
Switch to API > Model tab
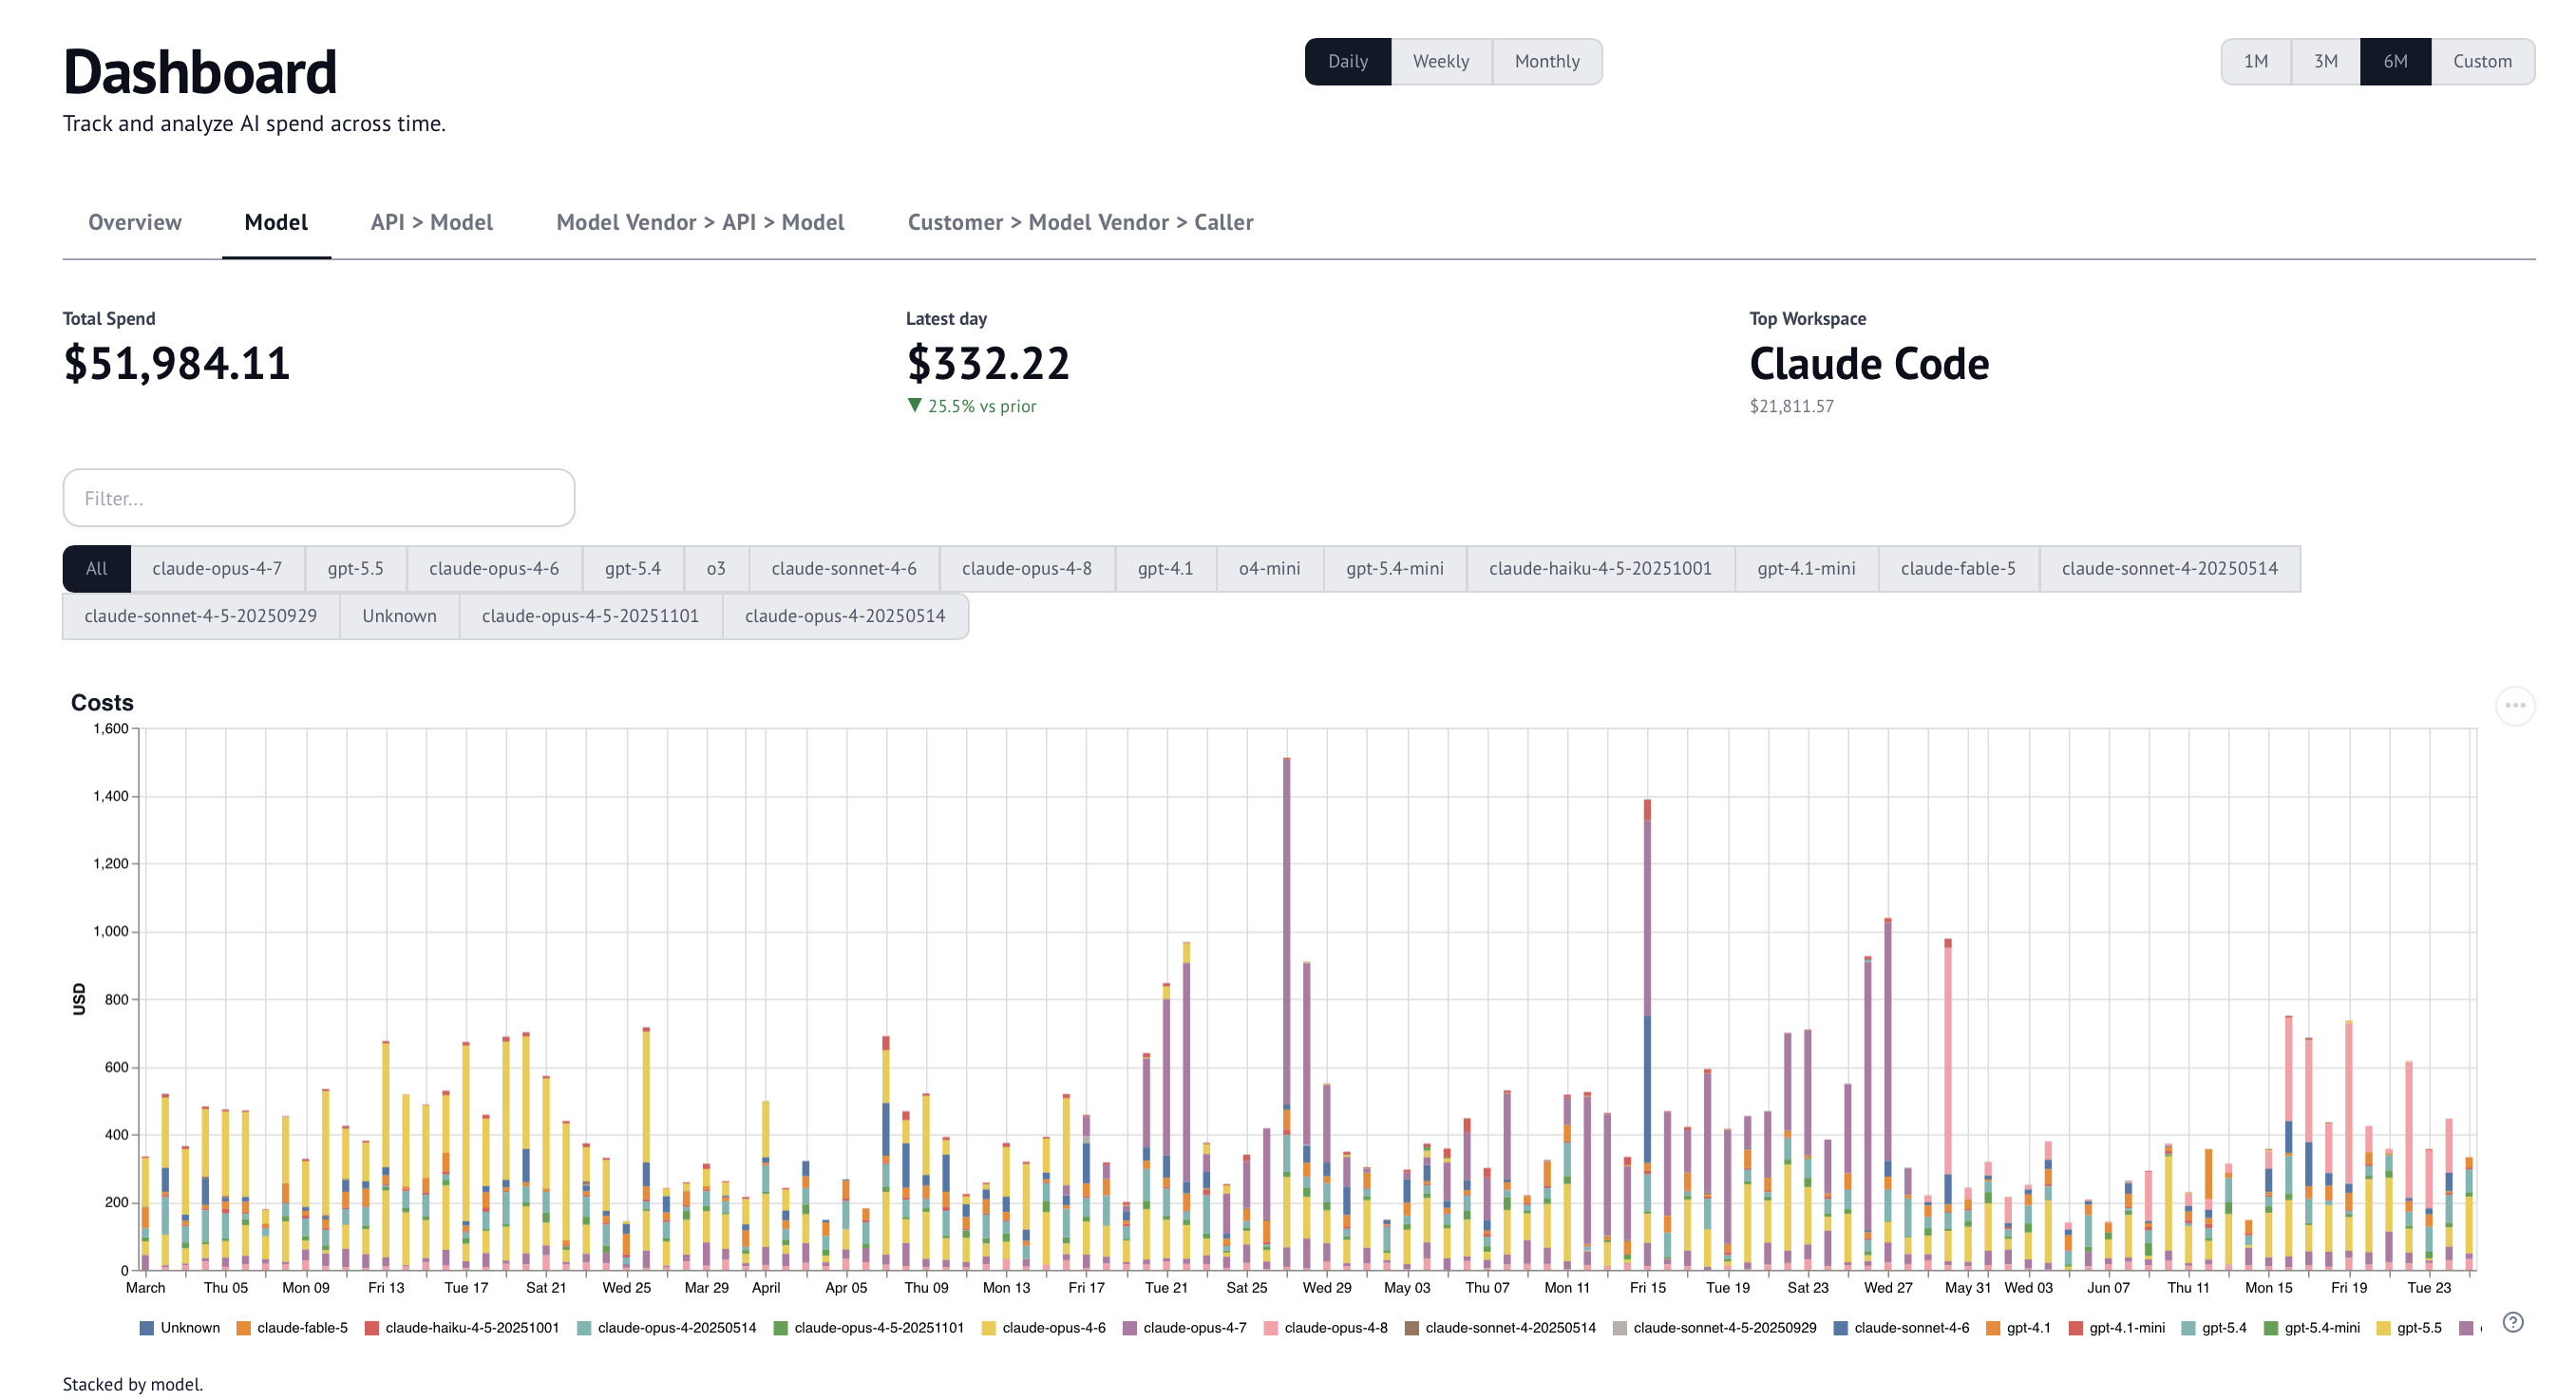click(432, 222)
